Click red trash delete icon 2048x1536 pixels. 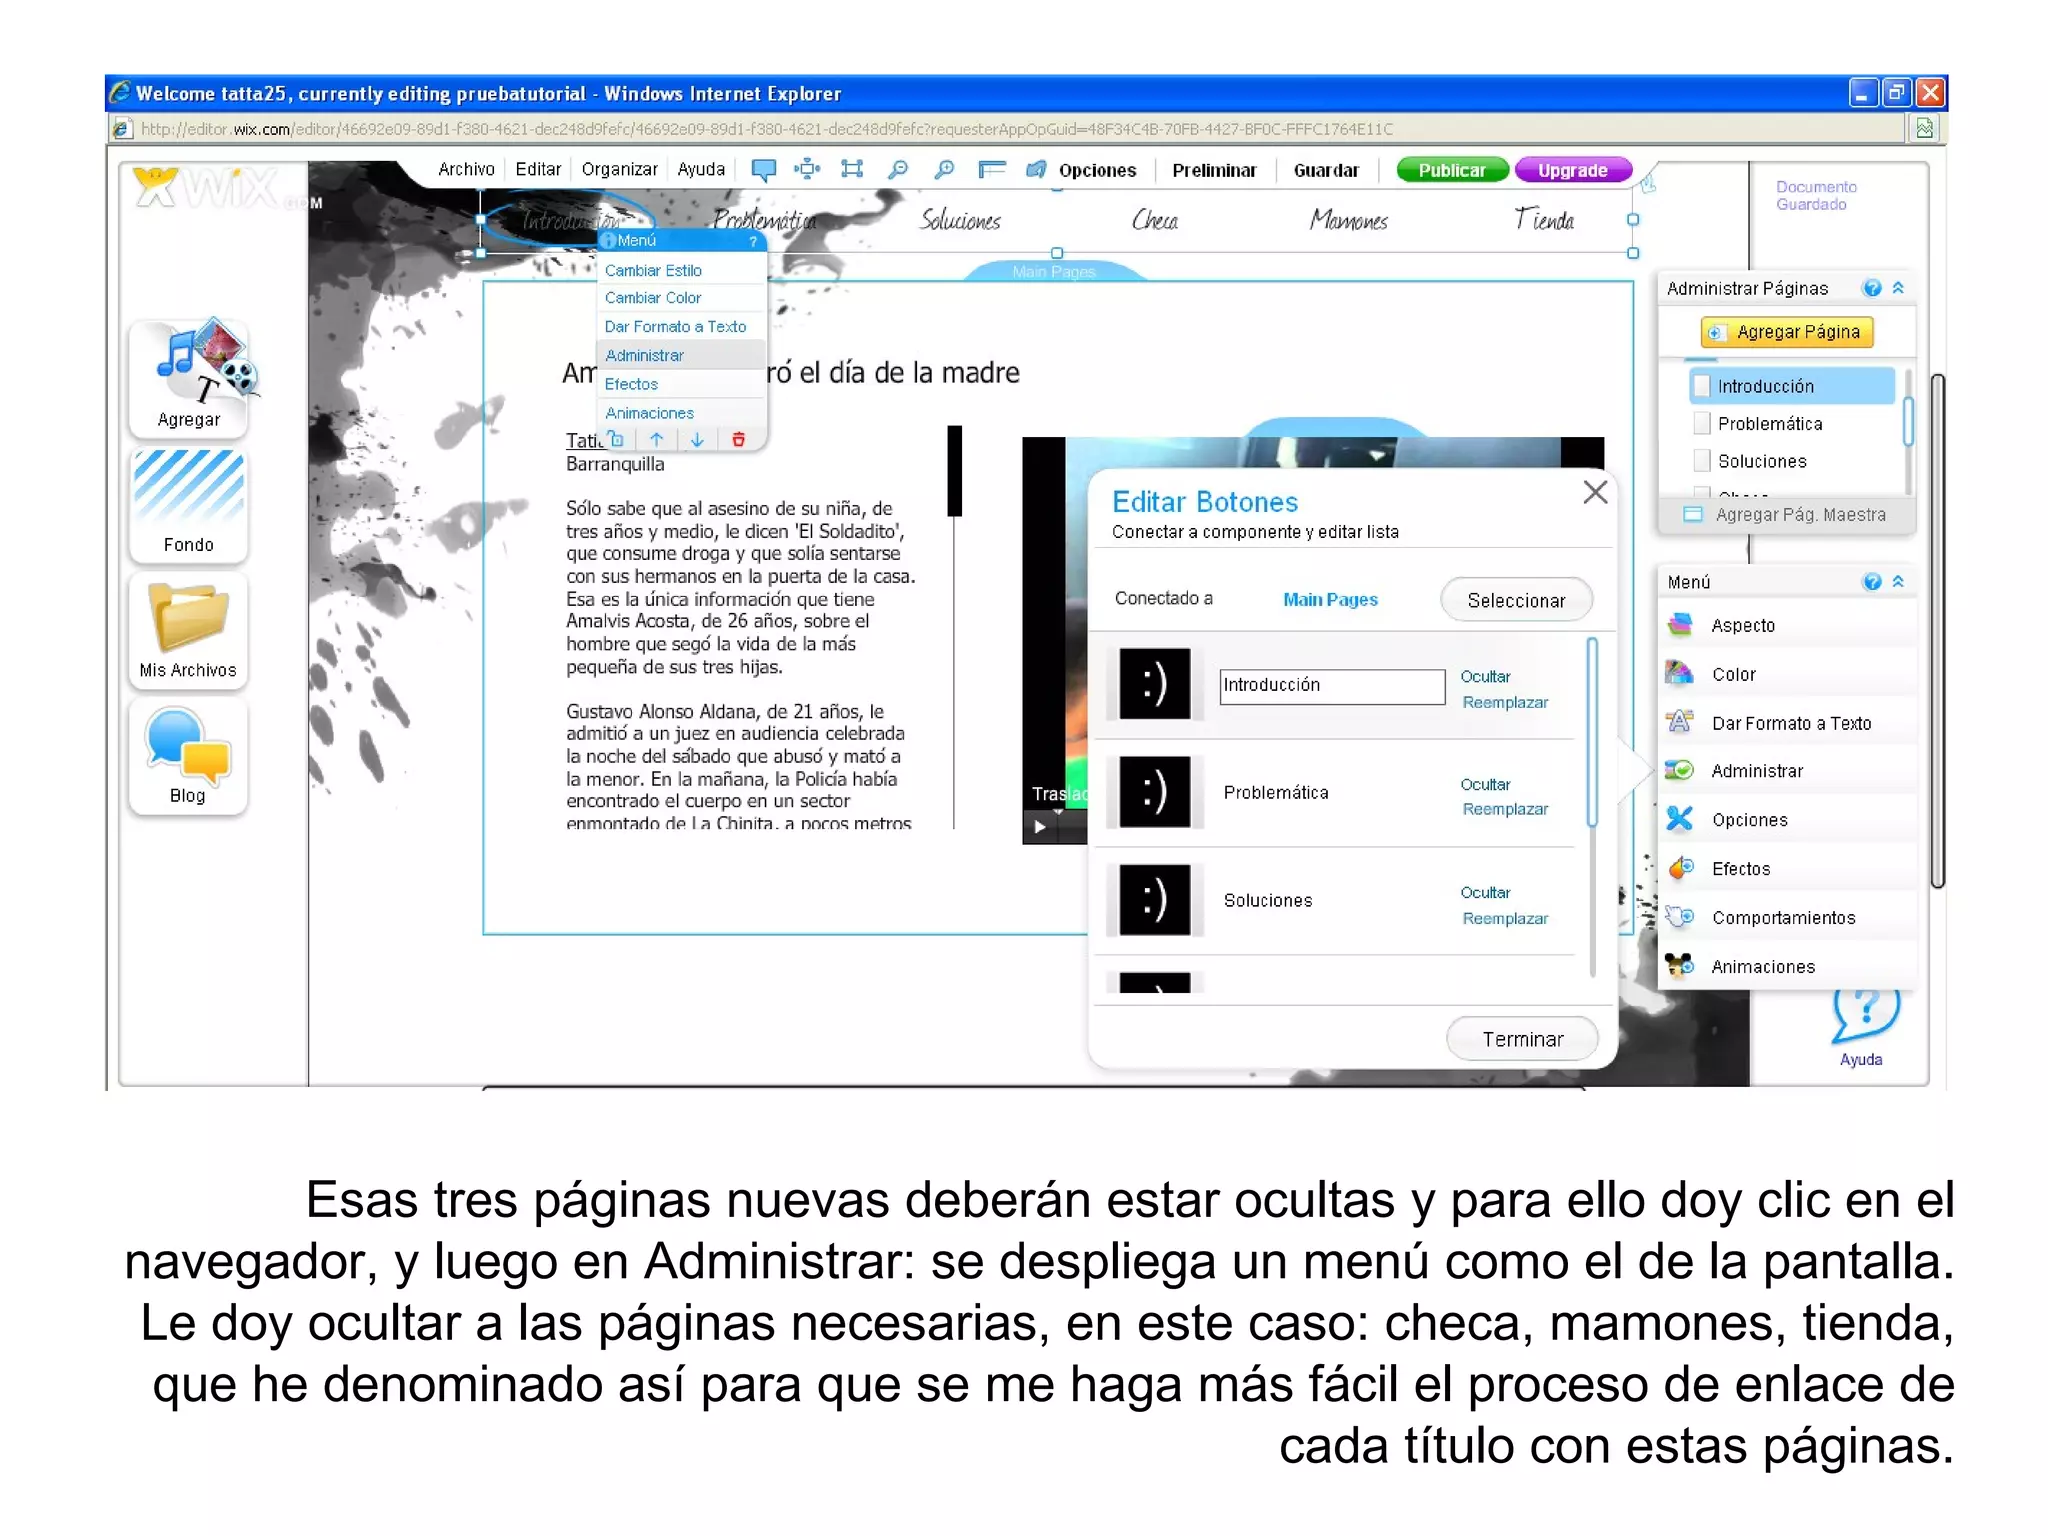[x=738, y=439]
